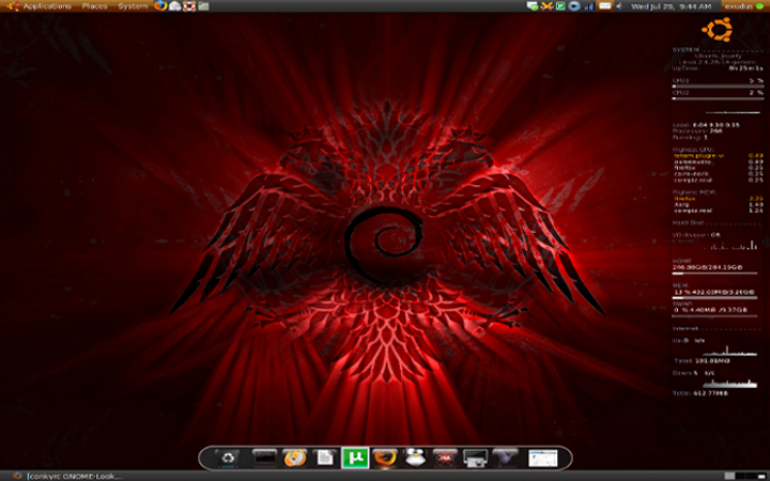
Task: Open the System menu
Action: tap(133, 6)
